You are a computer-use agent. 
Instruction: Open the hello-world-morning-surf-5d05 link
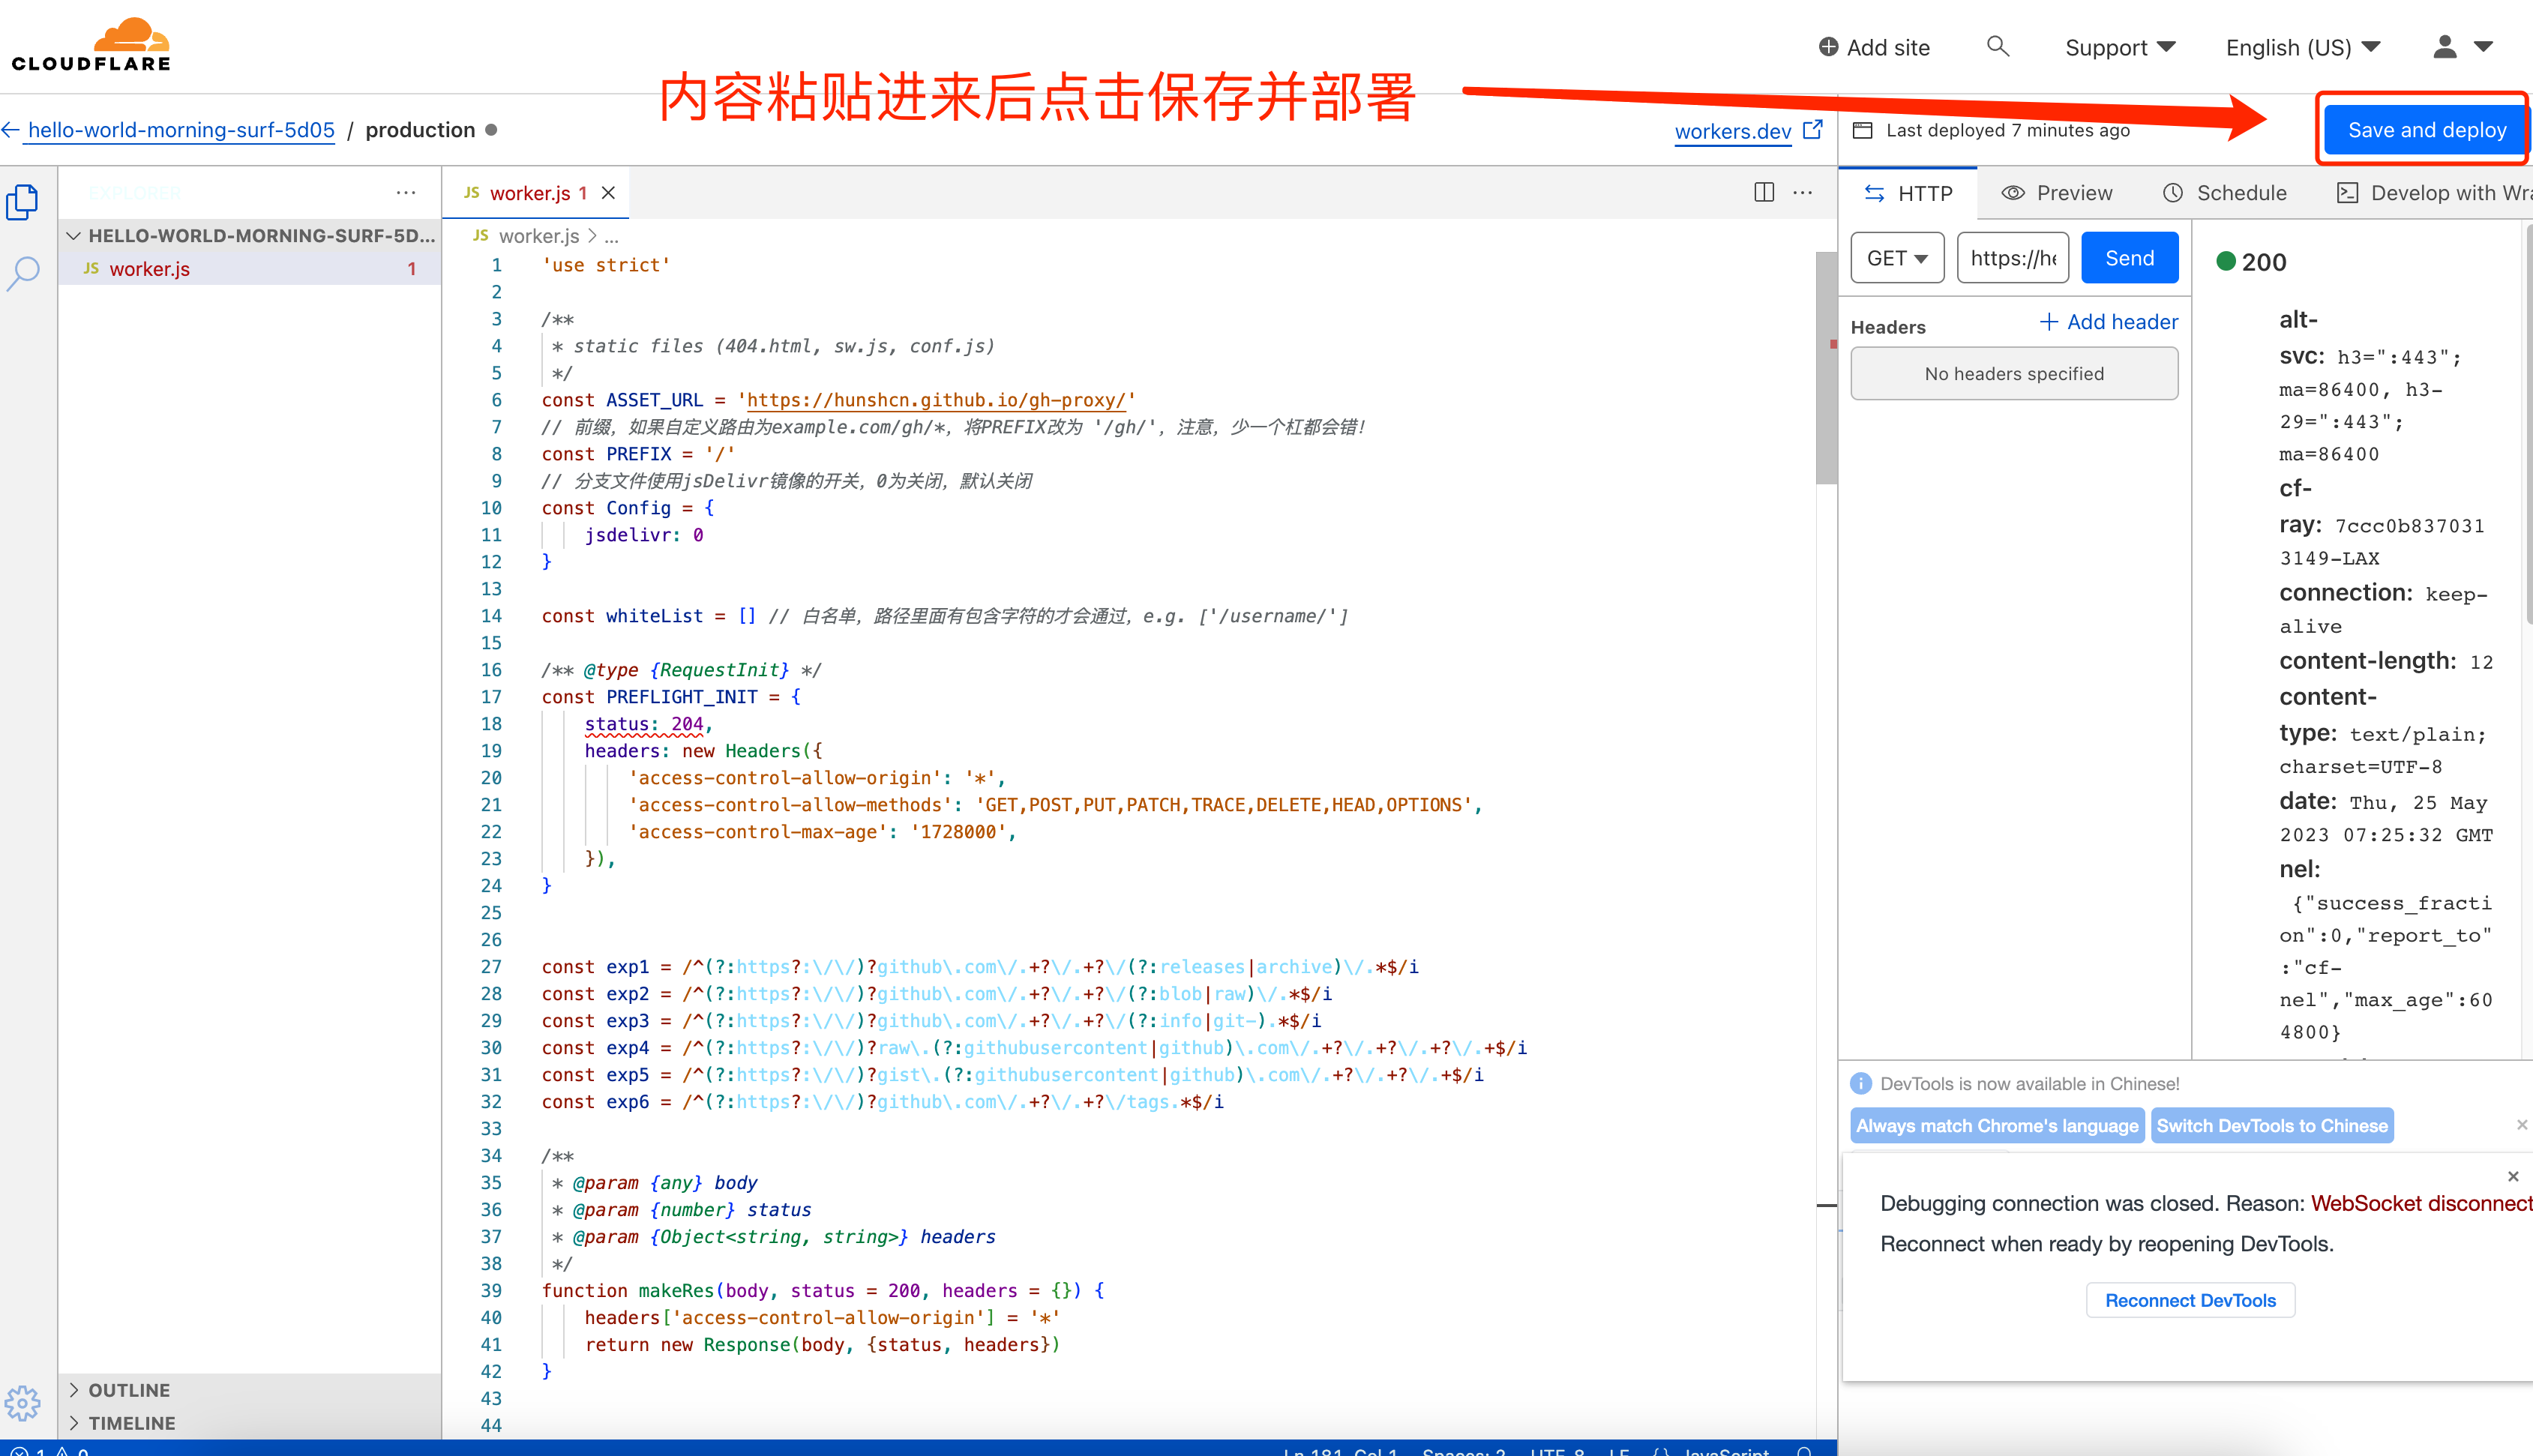tap(181, 130)
